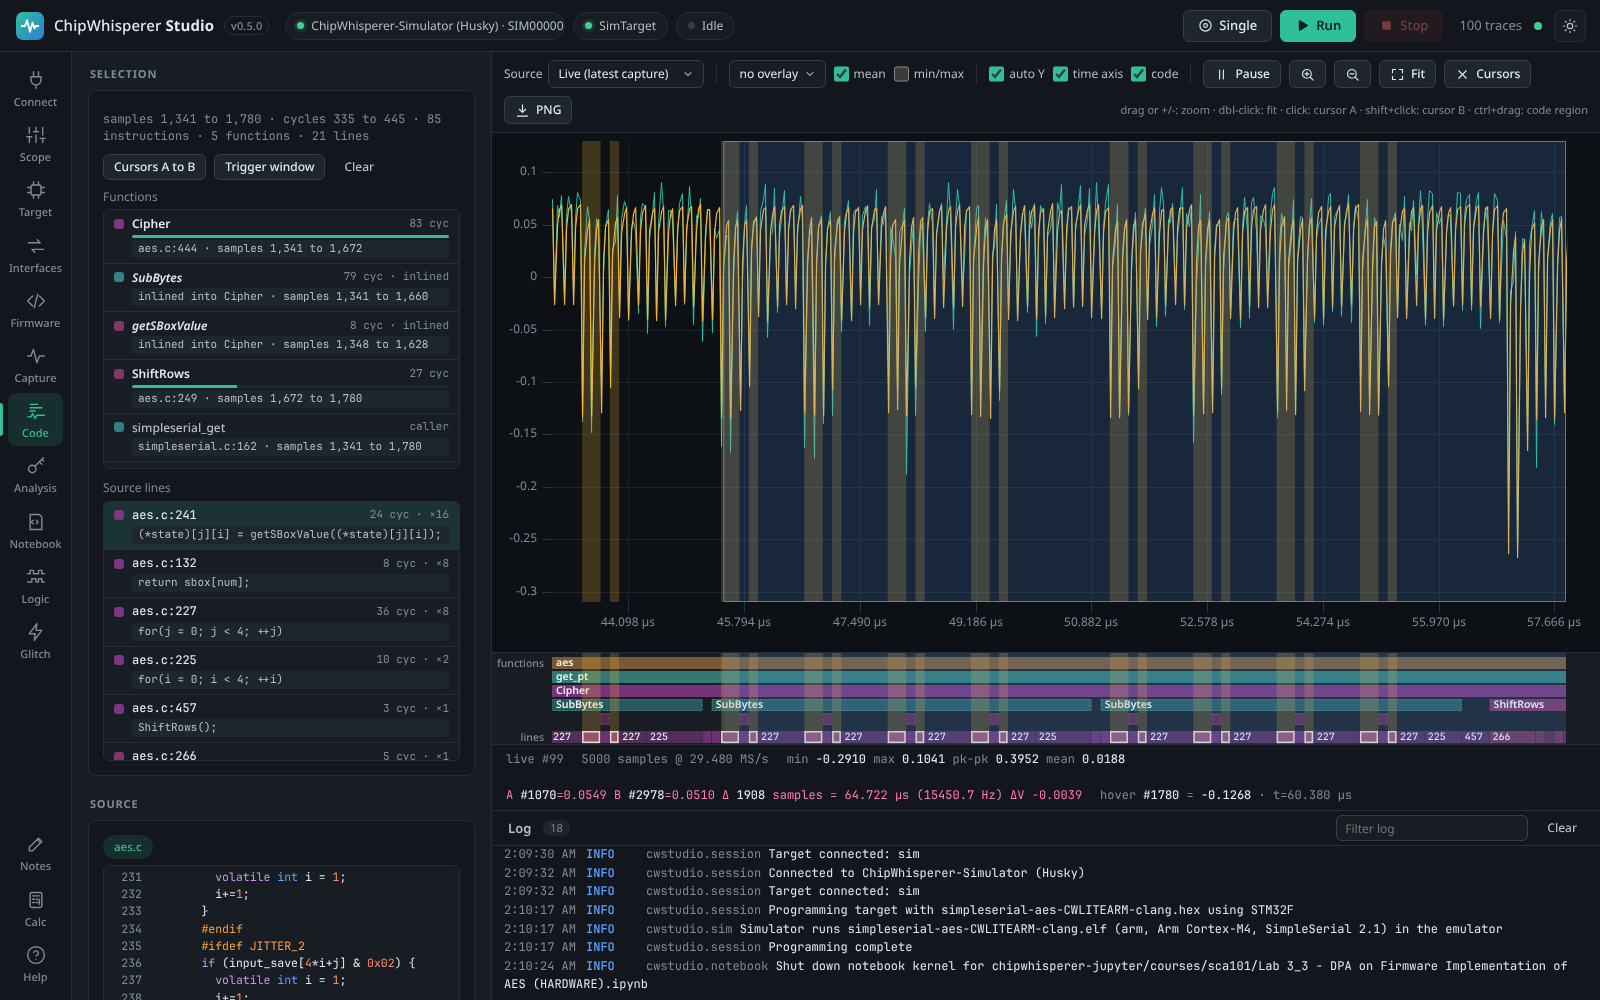Switch to the Code sidebar tab
The image size is (1600, 1000).
click(x=35, y=420)
